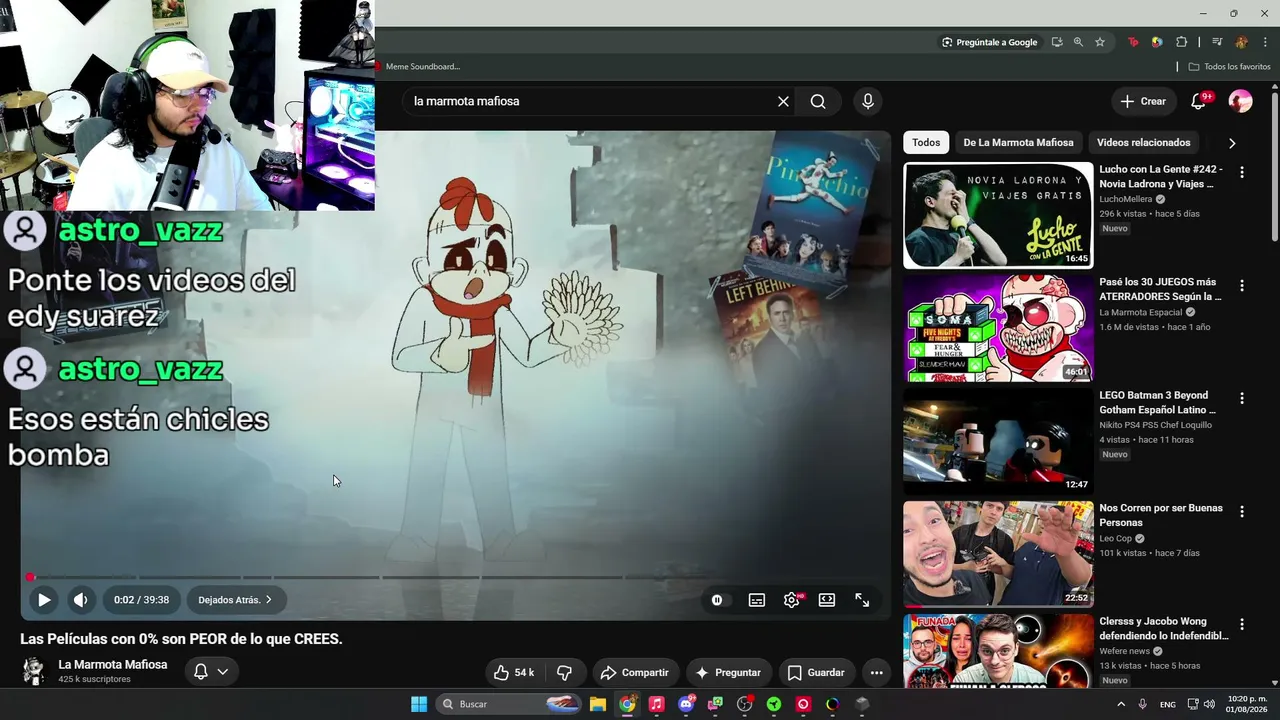Viewport: 1280px width, 720px height.
Task: Seek on the red video progress bar
Action: (455, 577)
